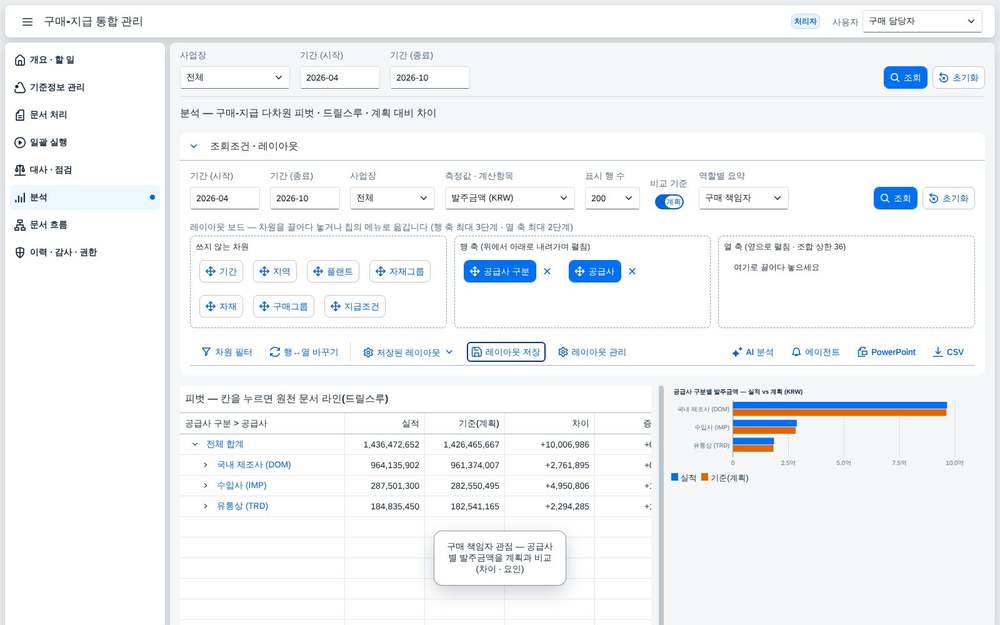Open the 차원 필터 filter
The width and height of the screenshot is (1000, 625).
[x=227, y=352]
